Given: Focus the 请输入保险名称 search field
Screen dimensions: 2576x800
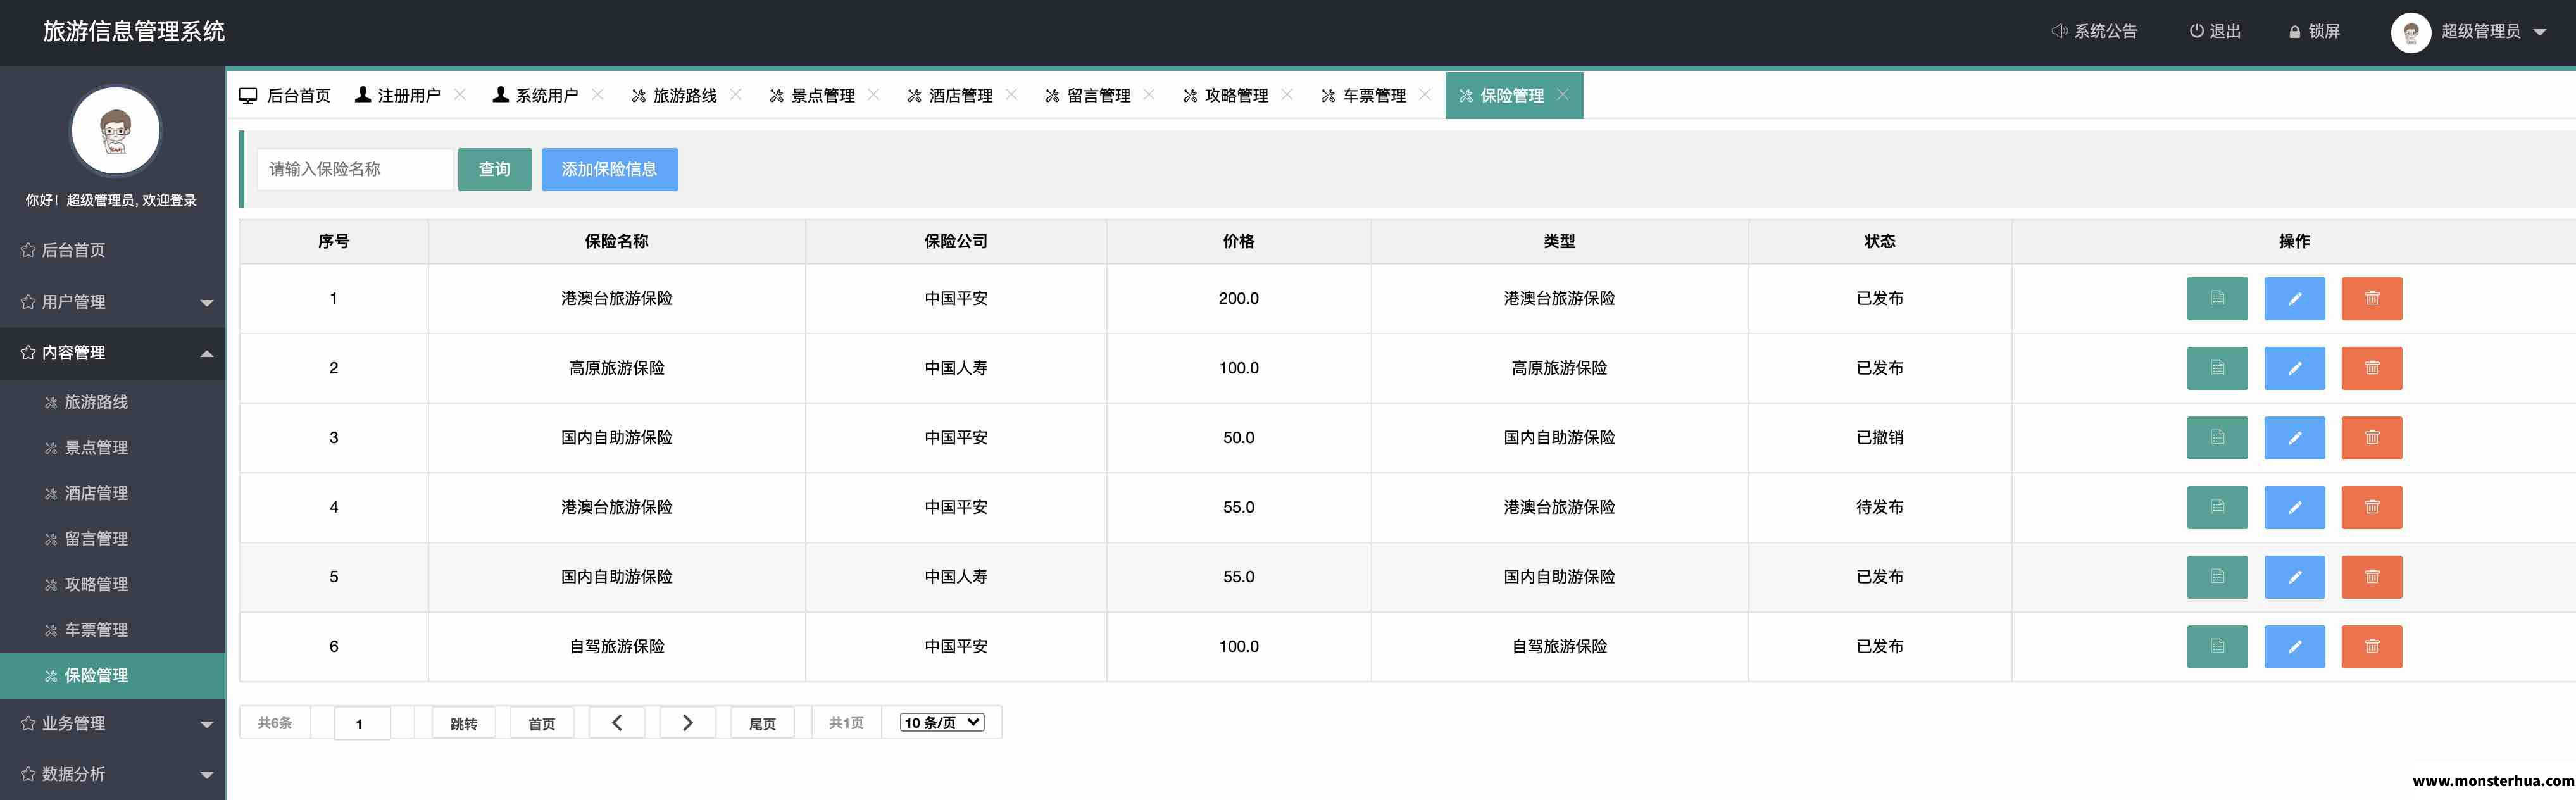Looking at the screenshot, I should [x=355, y=169].
